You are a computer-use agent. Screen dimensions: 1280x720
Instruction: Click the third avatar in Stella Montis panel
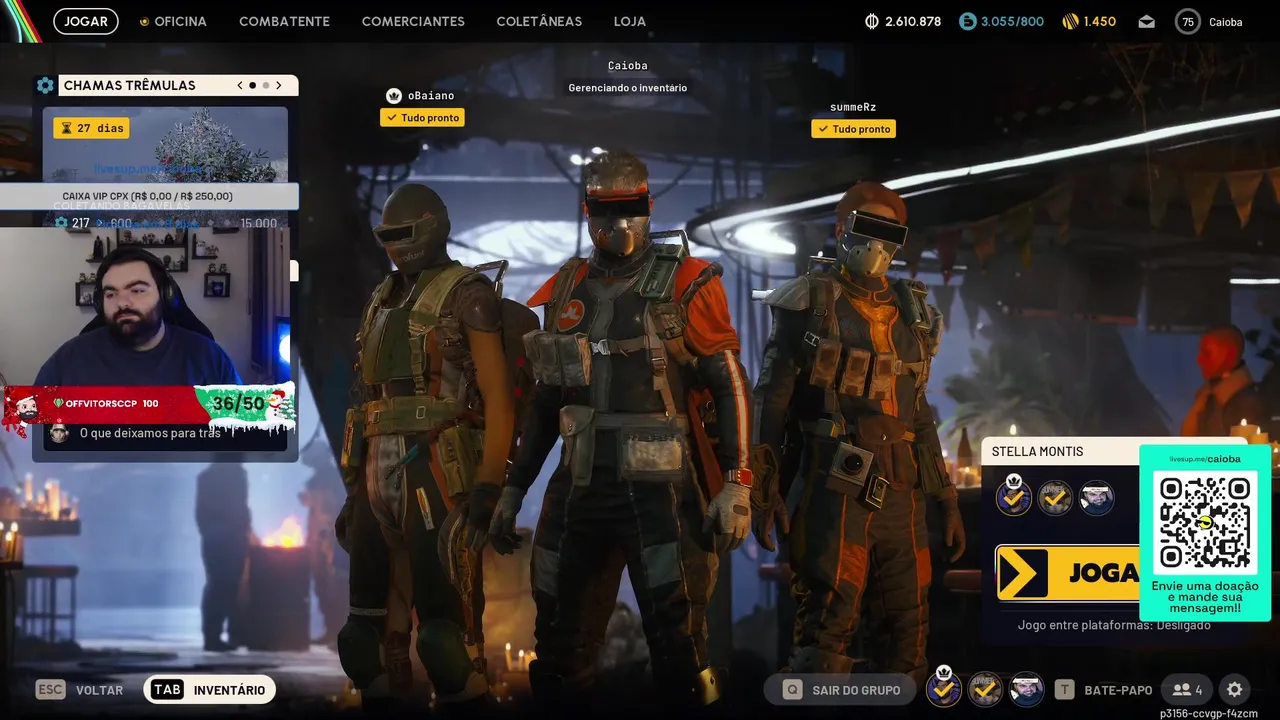(1096, 497)
